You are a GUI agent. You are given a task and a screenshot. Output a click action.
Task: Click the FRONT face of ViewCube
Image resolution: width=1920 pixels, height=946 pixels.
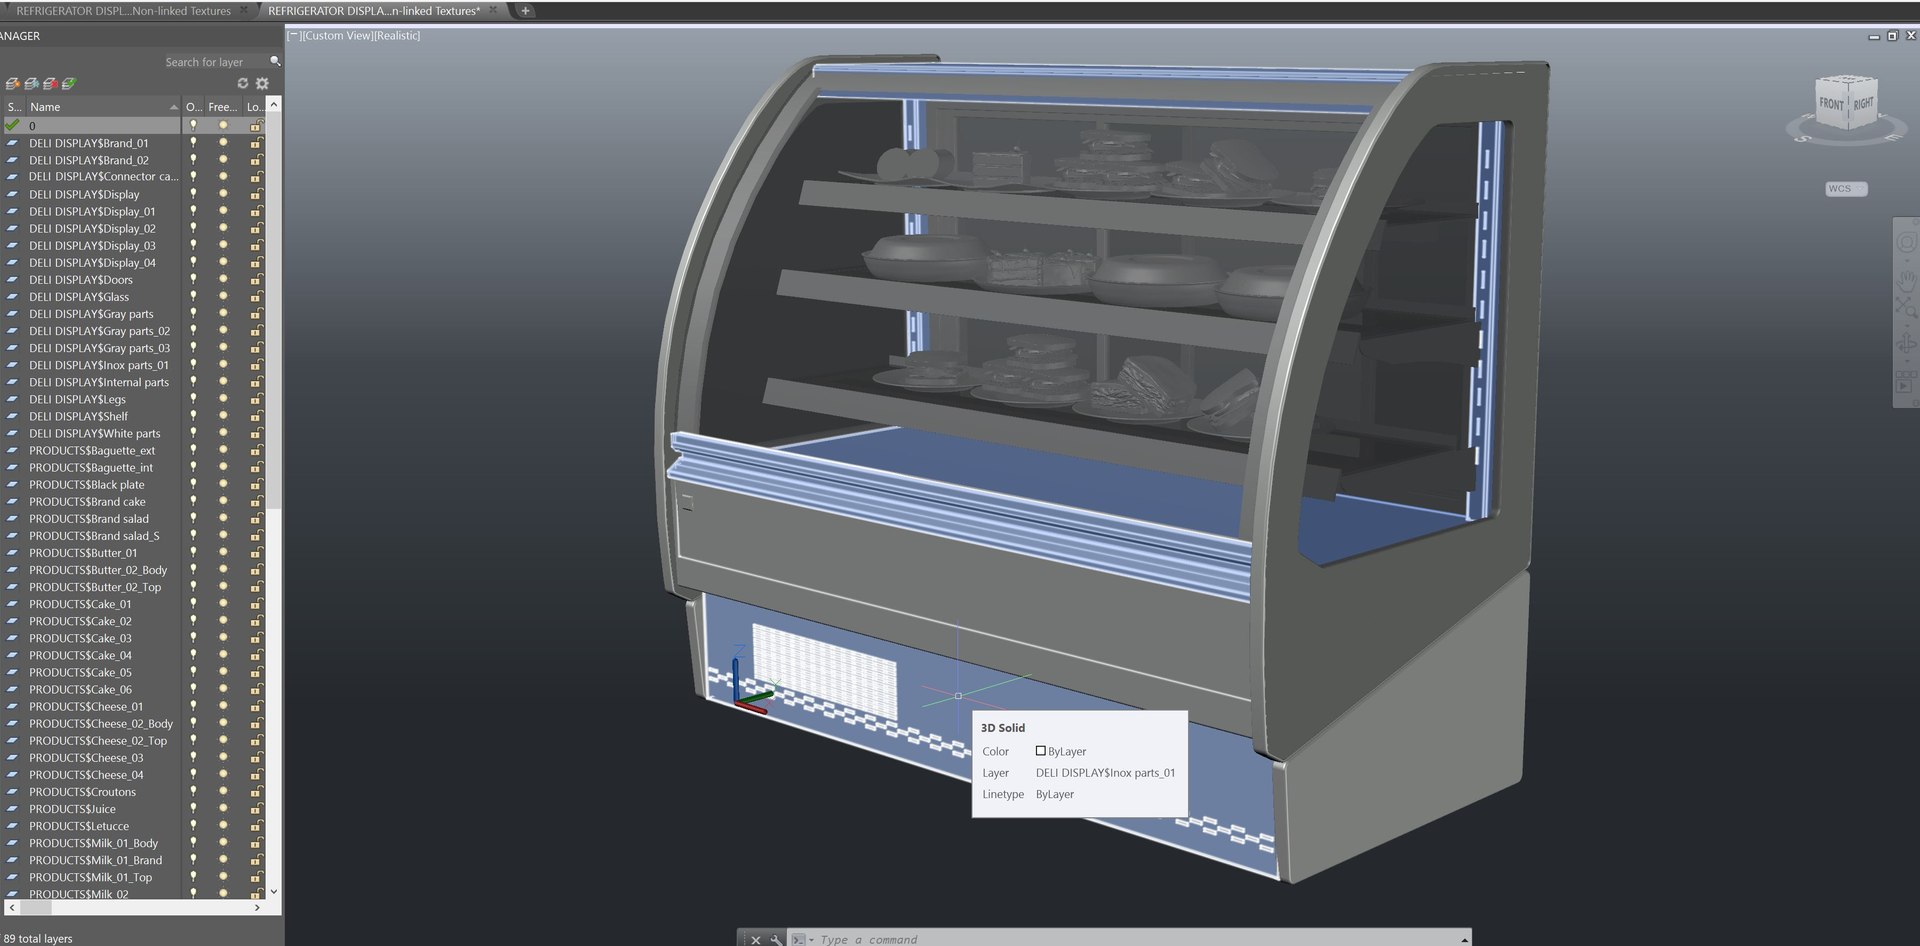[x=1831, y=104]
